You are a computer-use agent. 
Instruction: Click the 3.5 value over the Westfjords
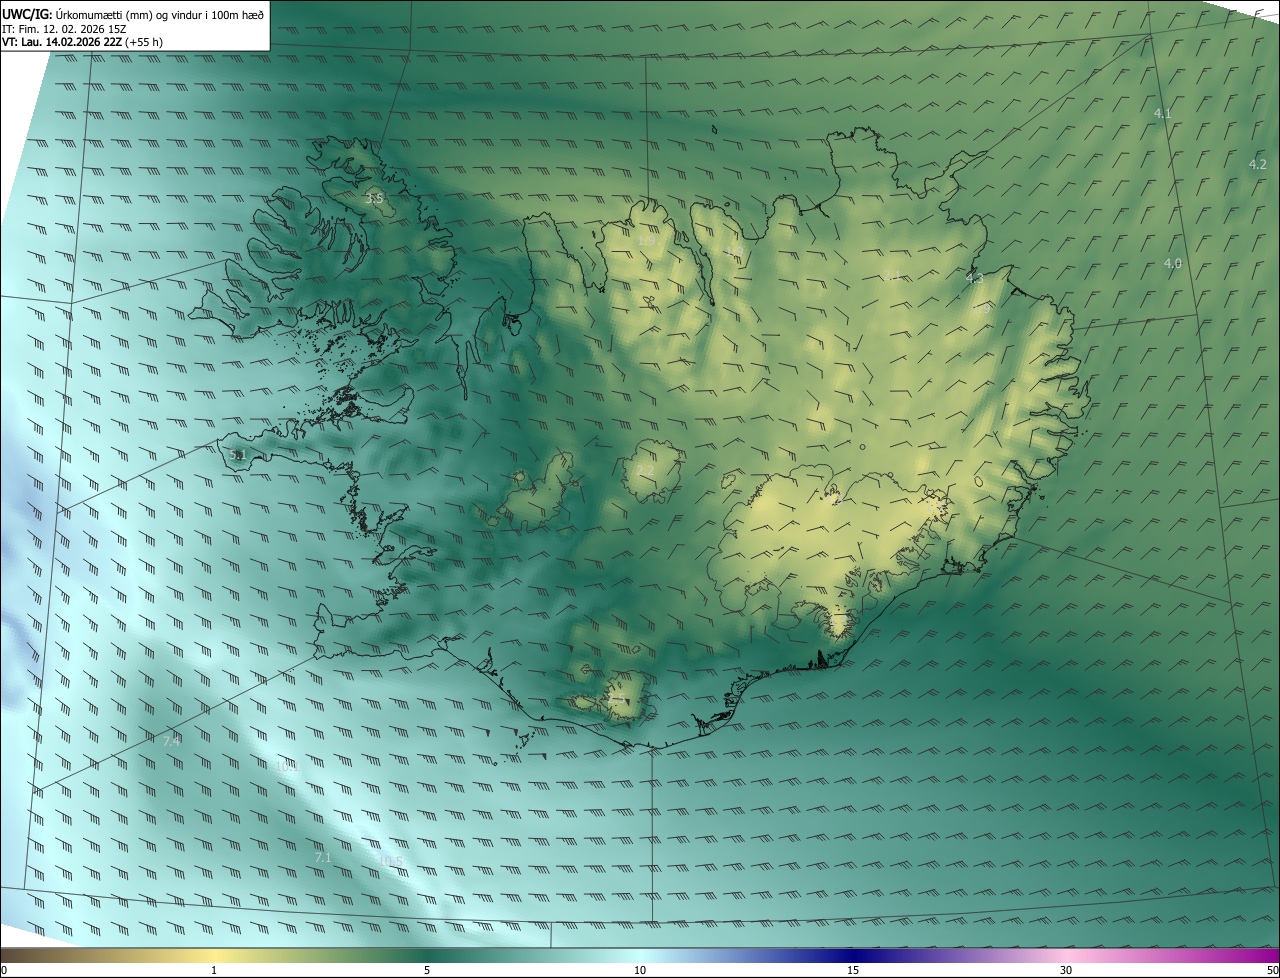click(x=374, y=199)
